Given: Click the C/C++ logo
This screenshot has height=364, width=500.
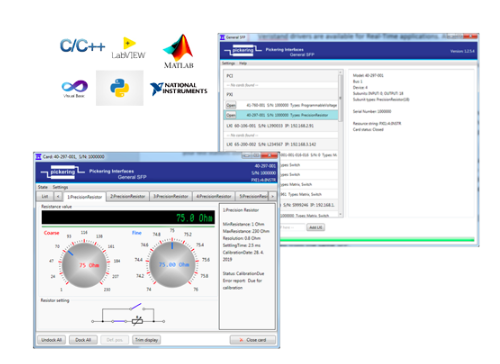Looking at the screenshot, I should tap(82, 46).
